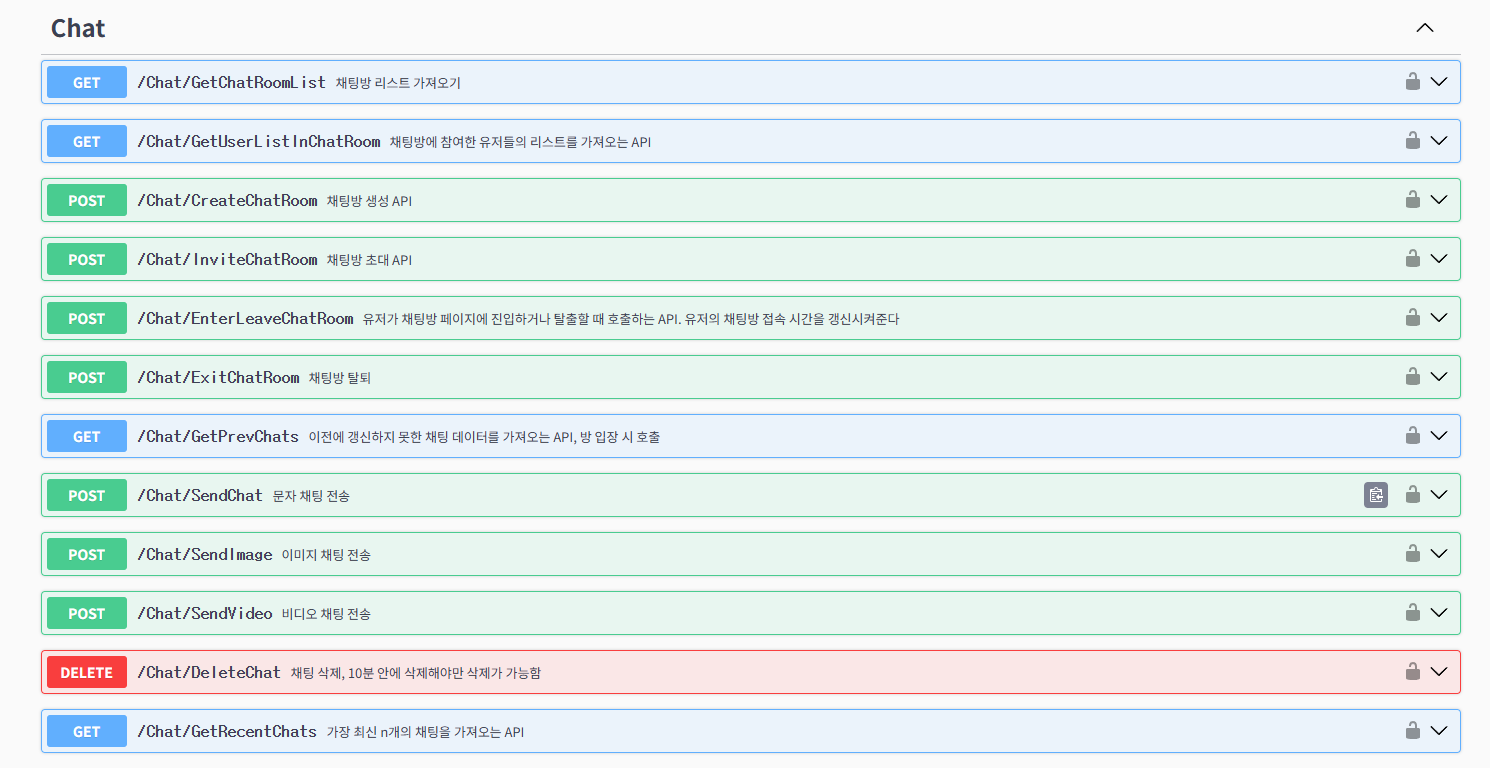Open the /Chat/ExitChatRoom path link
This screenshot has width=1490, height=768.
coord(218,377)
